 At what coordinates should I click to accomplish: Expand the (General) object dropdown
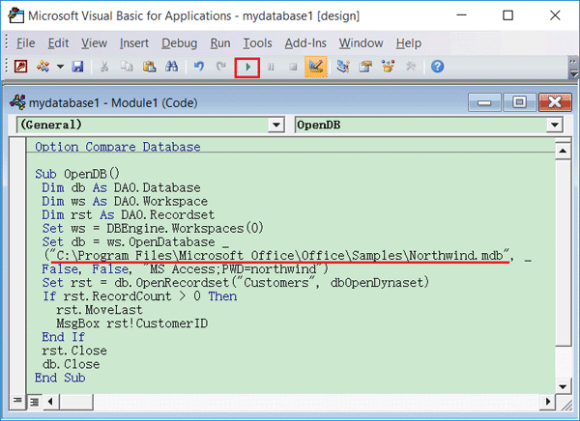pos(276,125)
